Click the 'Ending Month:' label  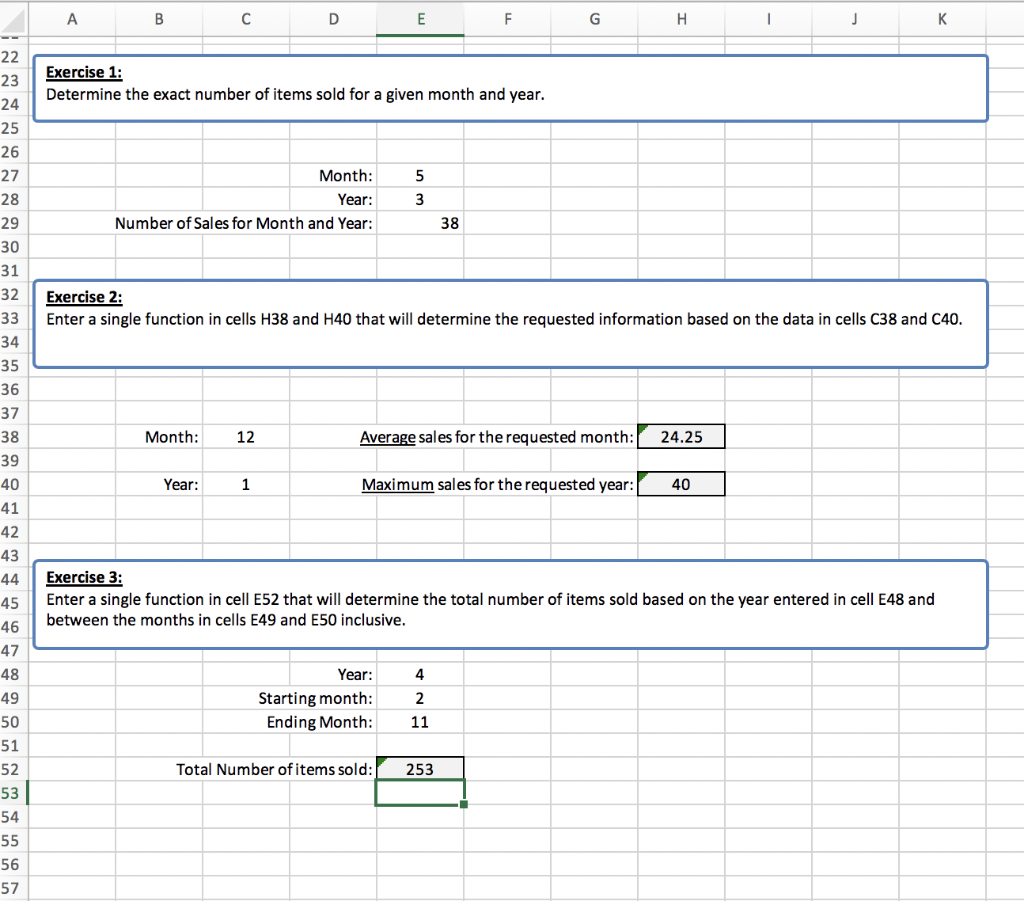pos(319,722)
